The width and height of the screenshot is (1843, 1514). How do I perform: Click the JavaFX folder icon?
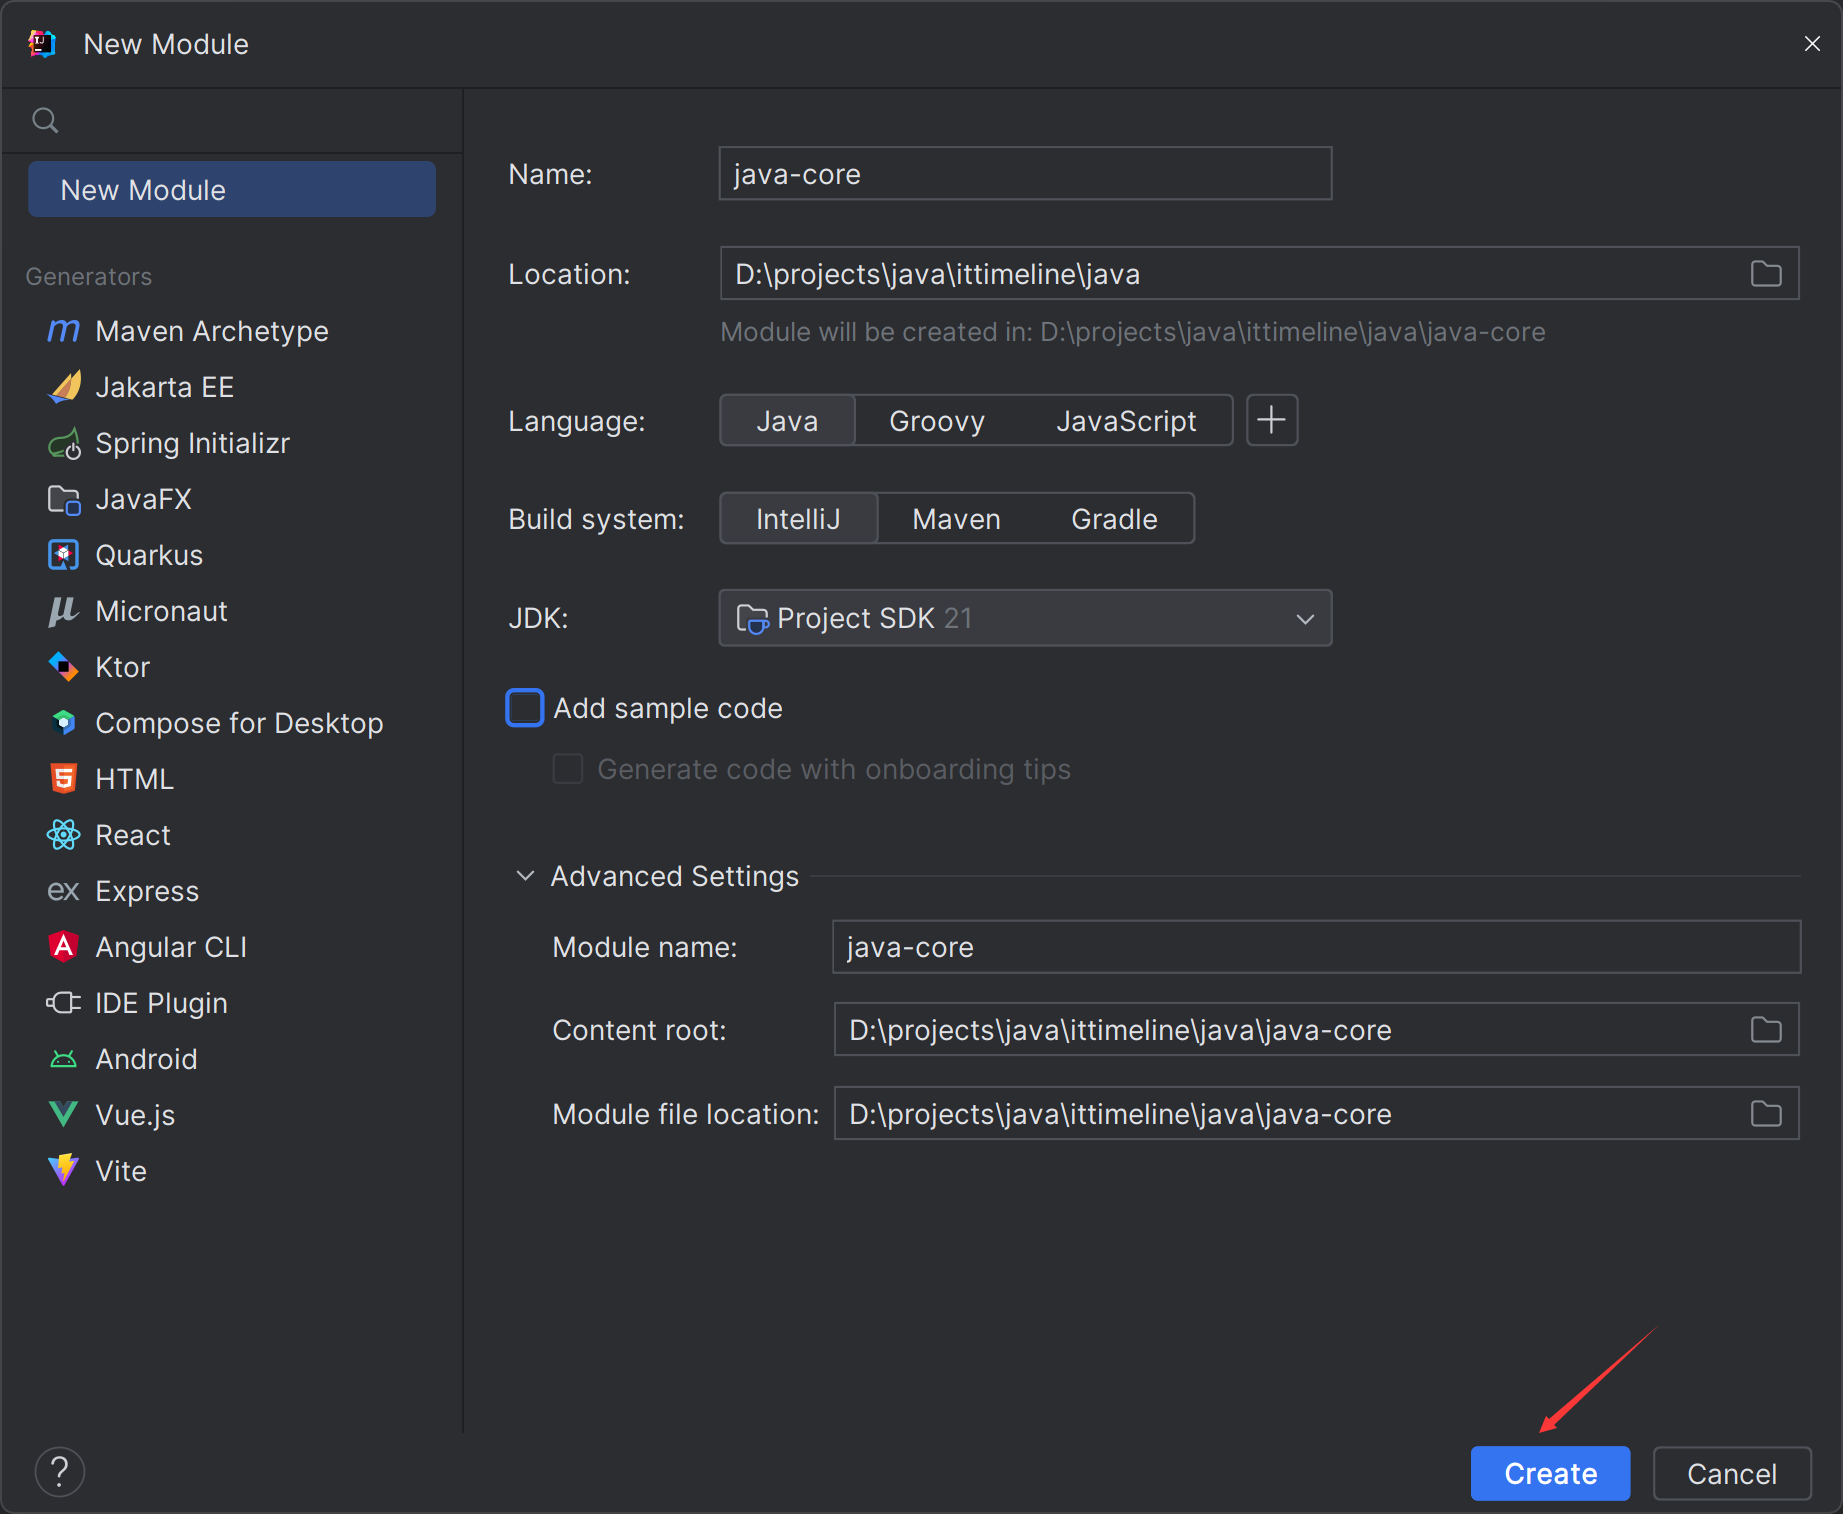click(64, 499)
